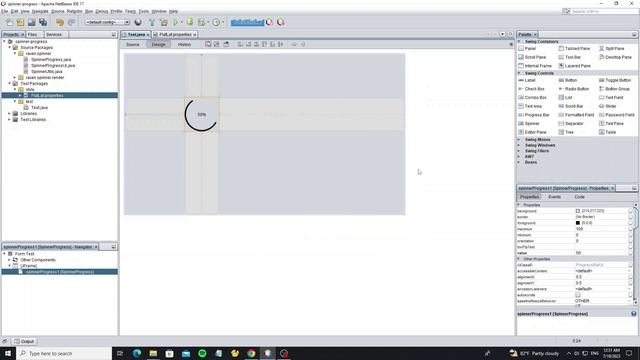The width and height of the screenshot is (640, 360).
Task: Click the help icon in Properties description area
Action: [x=633, y=314]
